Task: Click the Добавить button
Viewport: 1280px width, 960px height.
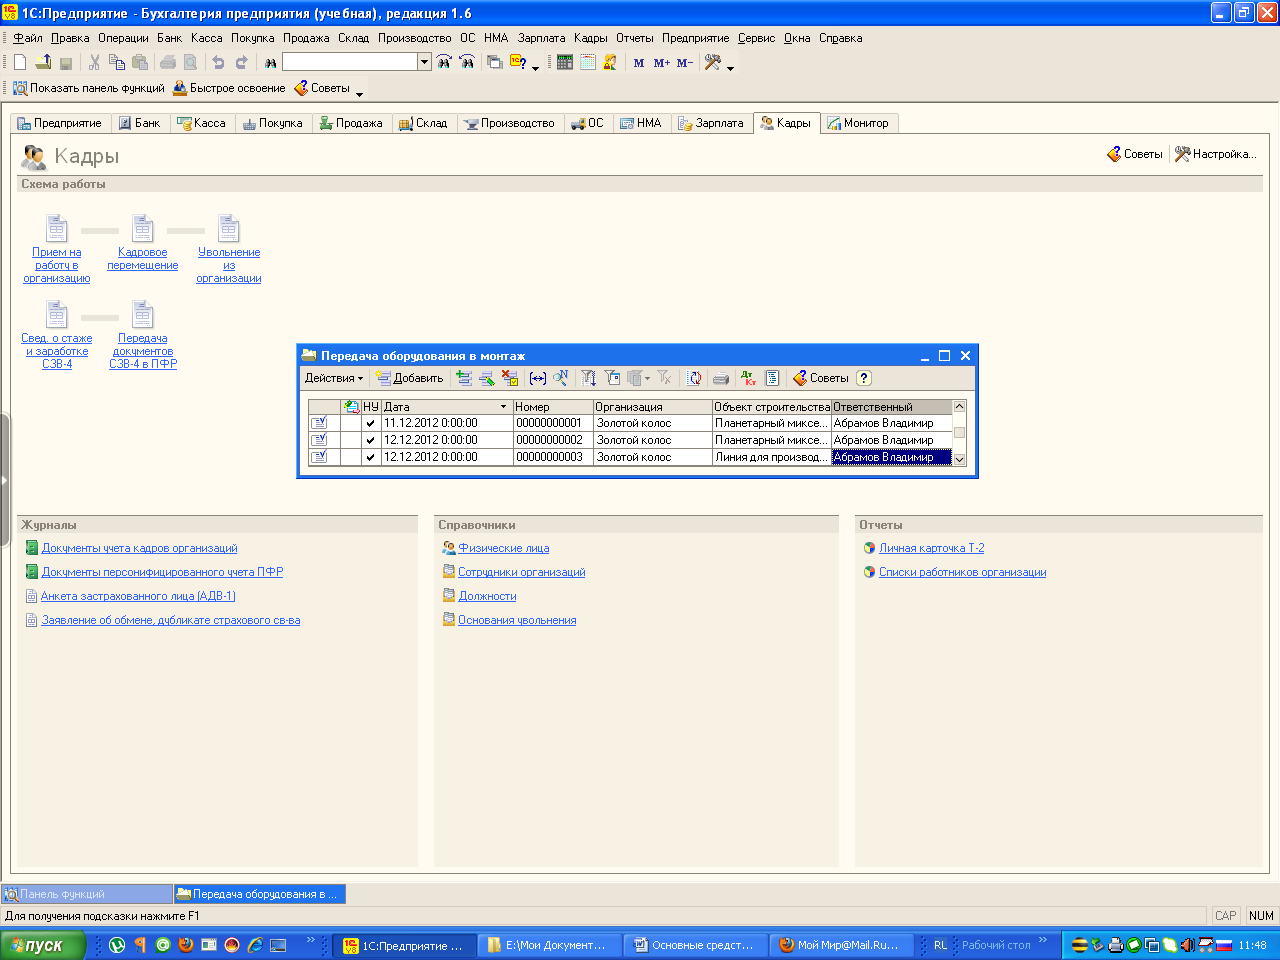Action: pyautogui.click(x=409, y=378)
